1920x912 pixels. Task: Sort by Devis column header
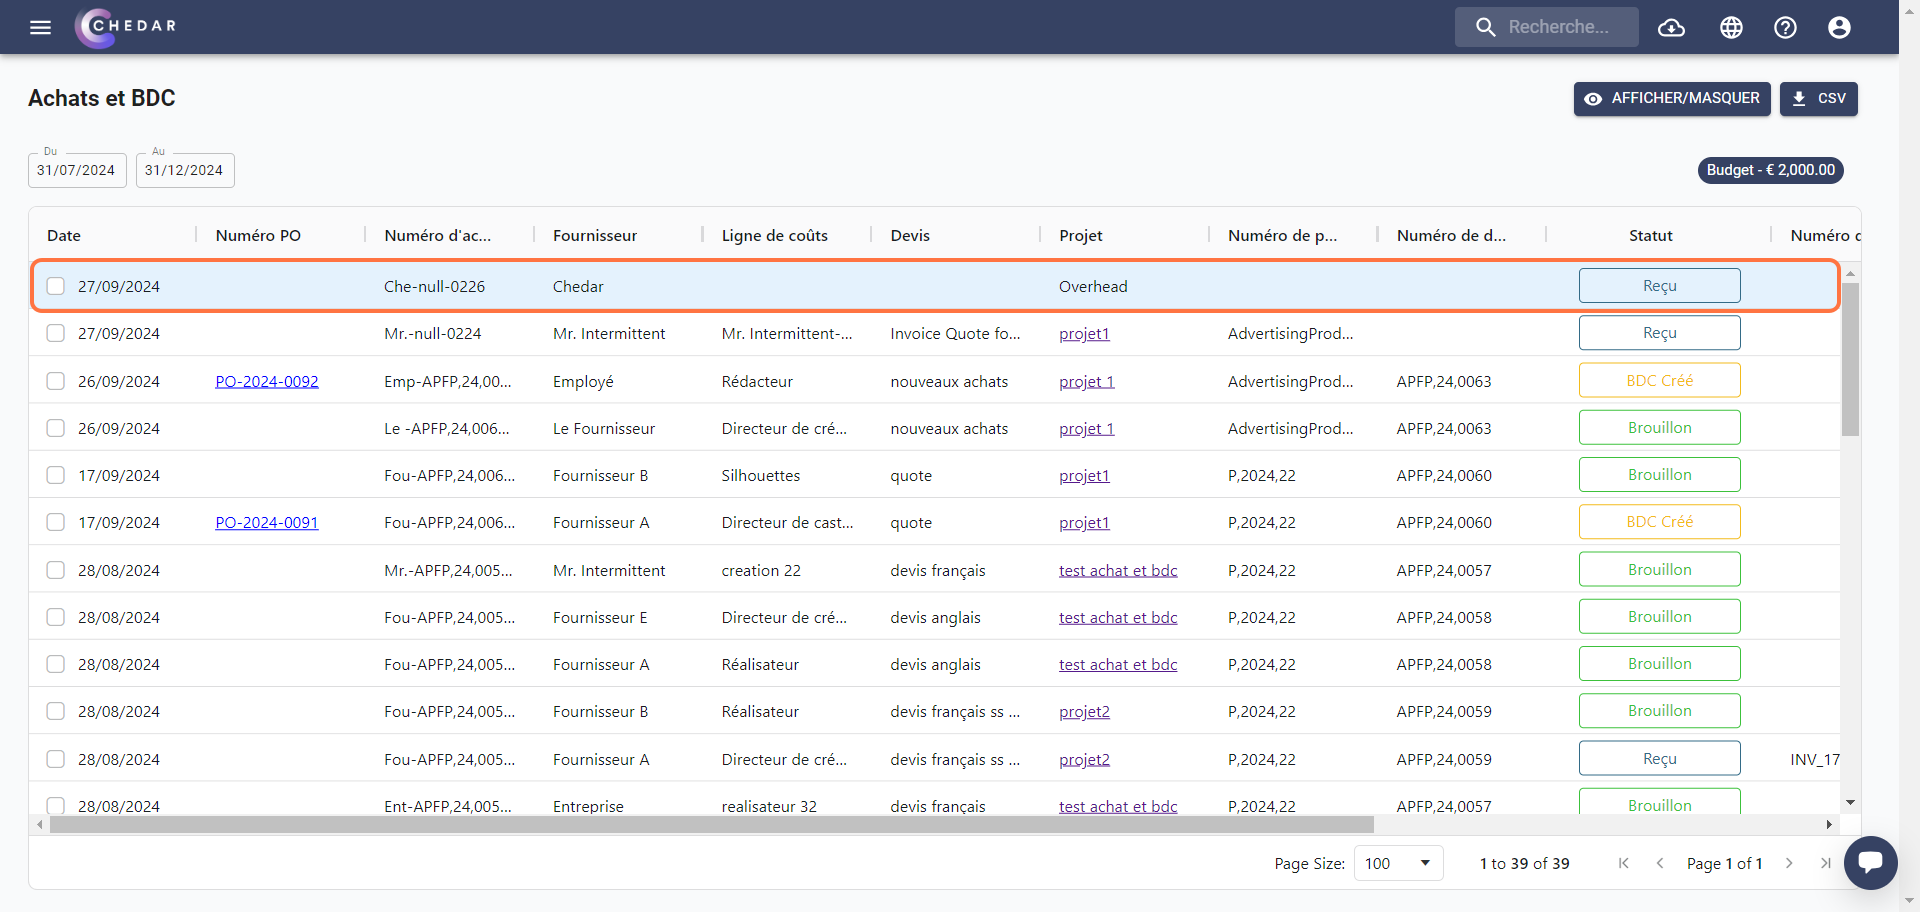pyautogui.click(x=910, y=235)
